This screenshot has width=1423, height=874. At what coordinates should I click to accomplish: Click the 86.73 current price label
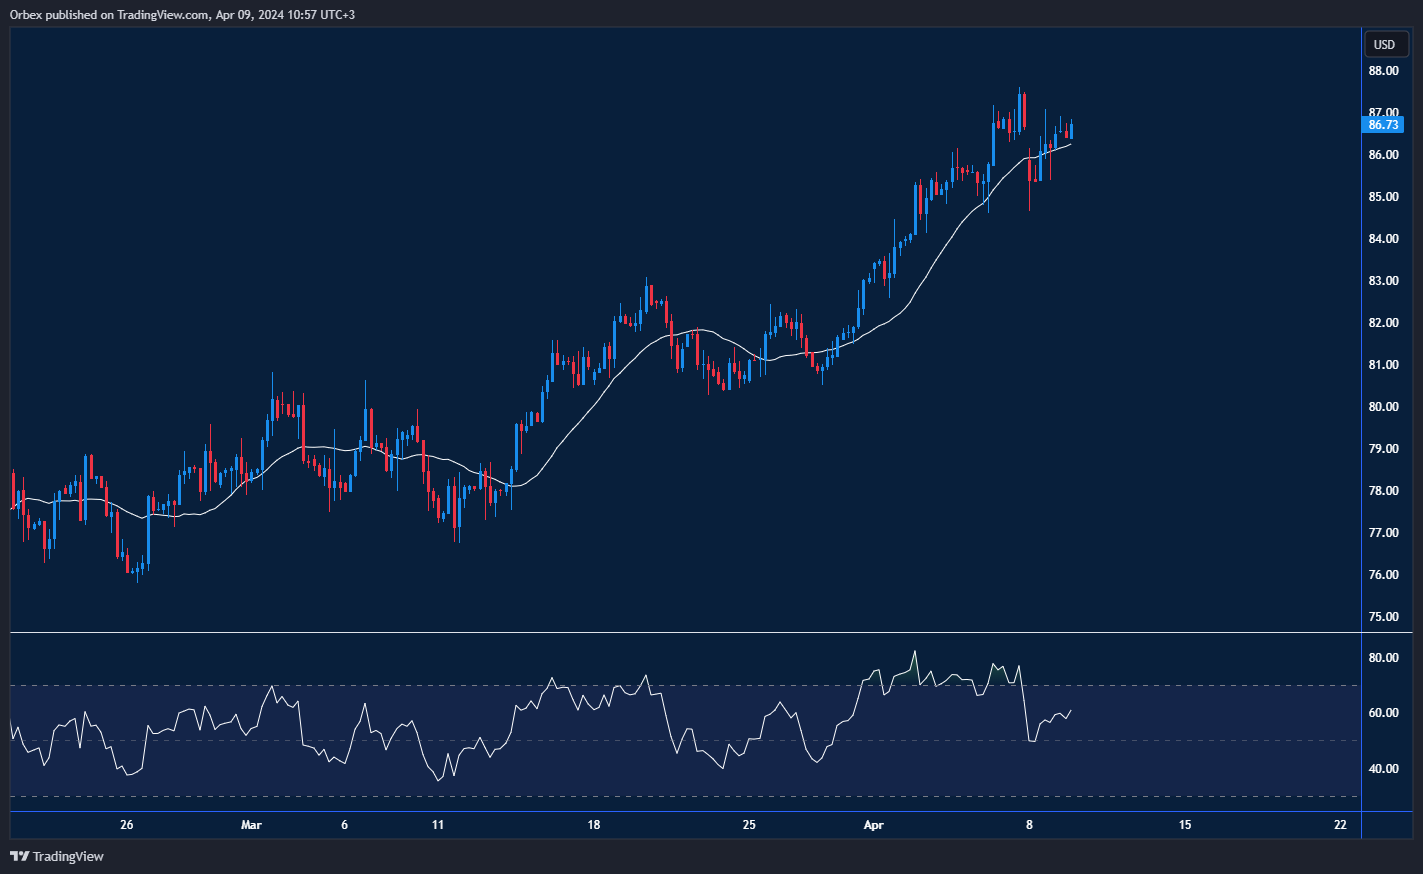coord(1383,125)
